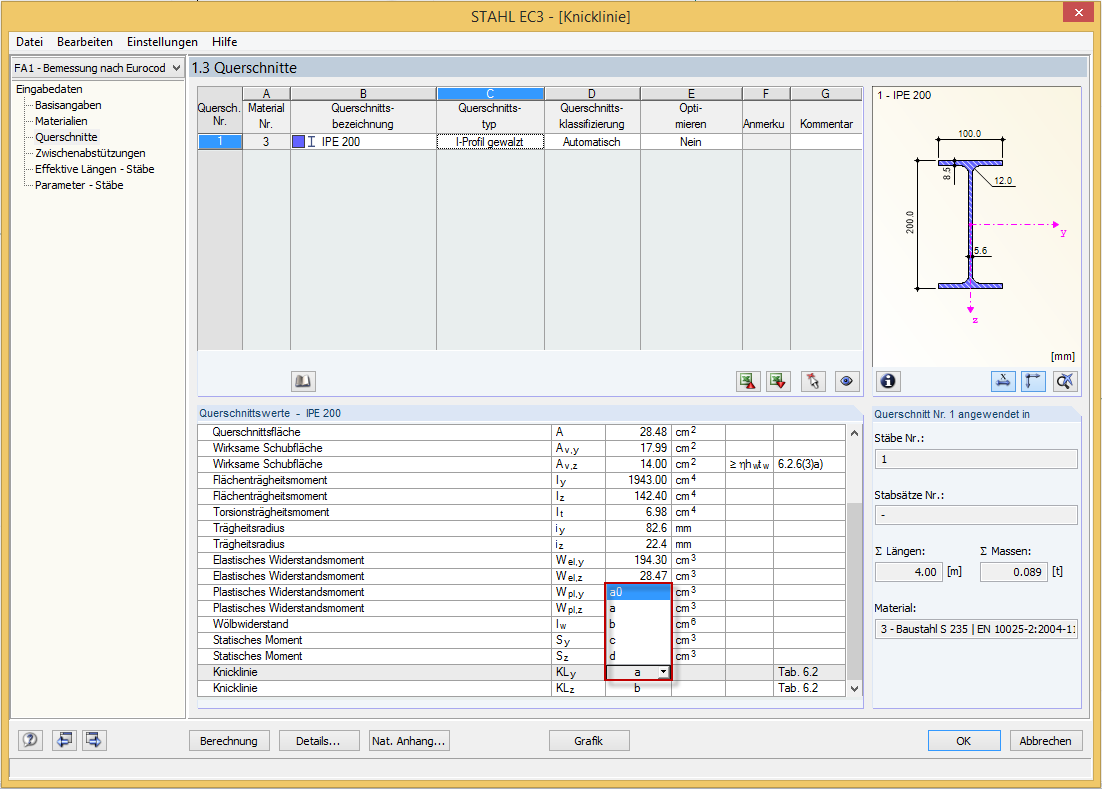This screenshot has height=789, width=1102.
Task: Toggle principal axes display icon in preview
Action: coord(1033,382)
